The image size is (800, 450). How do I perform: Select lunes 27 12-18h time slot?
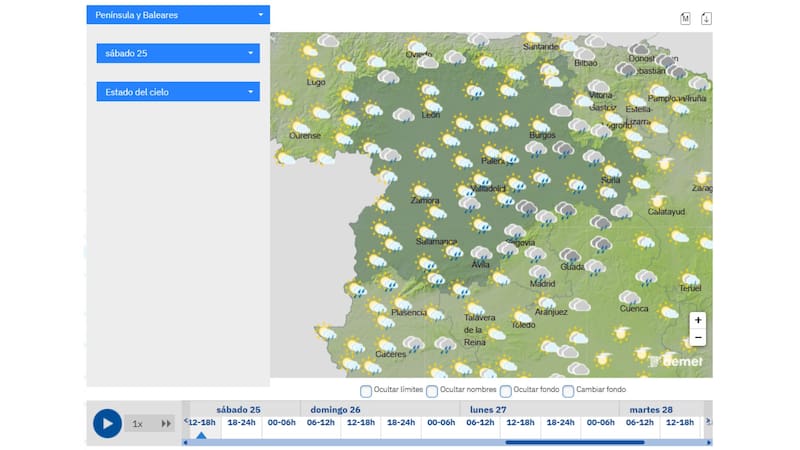(x=520, y=422)
